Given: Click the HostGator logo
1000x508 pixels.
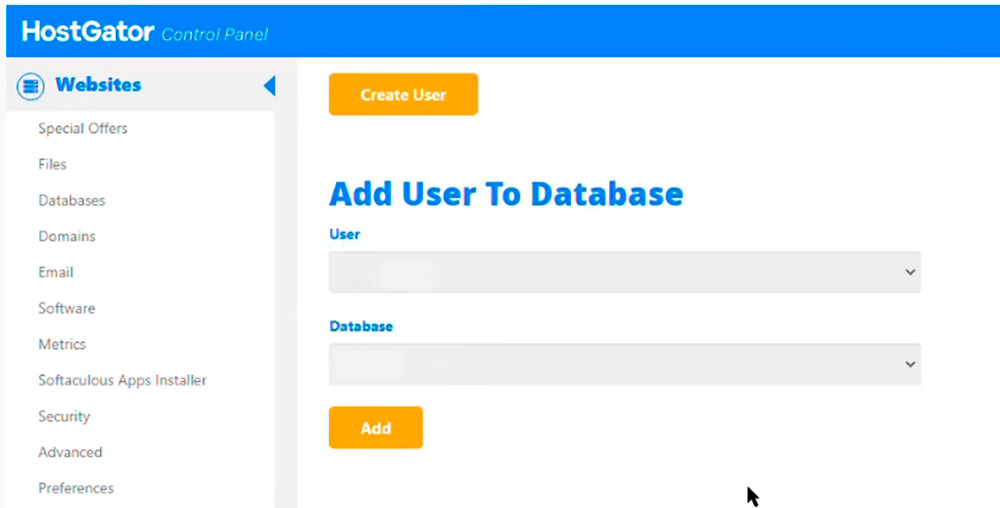Looking at the screenshot, I should (x=88, y=31).
